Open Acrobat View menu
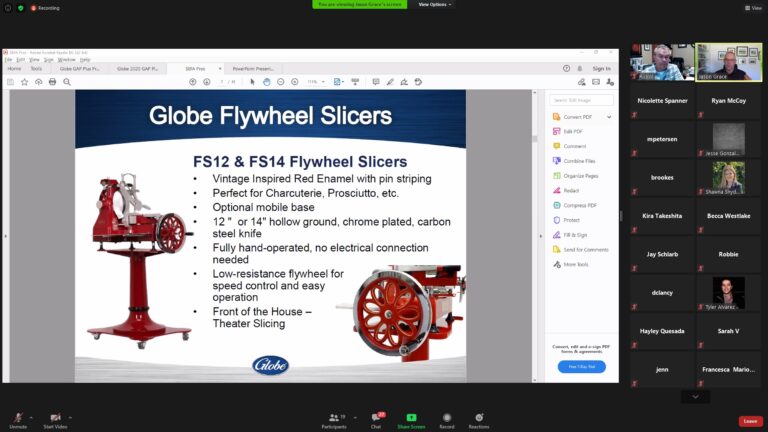The height and width of the screenshot is (432, 768). click(x=34, y=60)
